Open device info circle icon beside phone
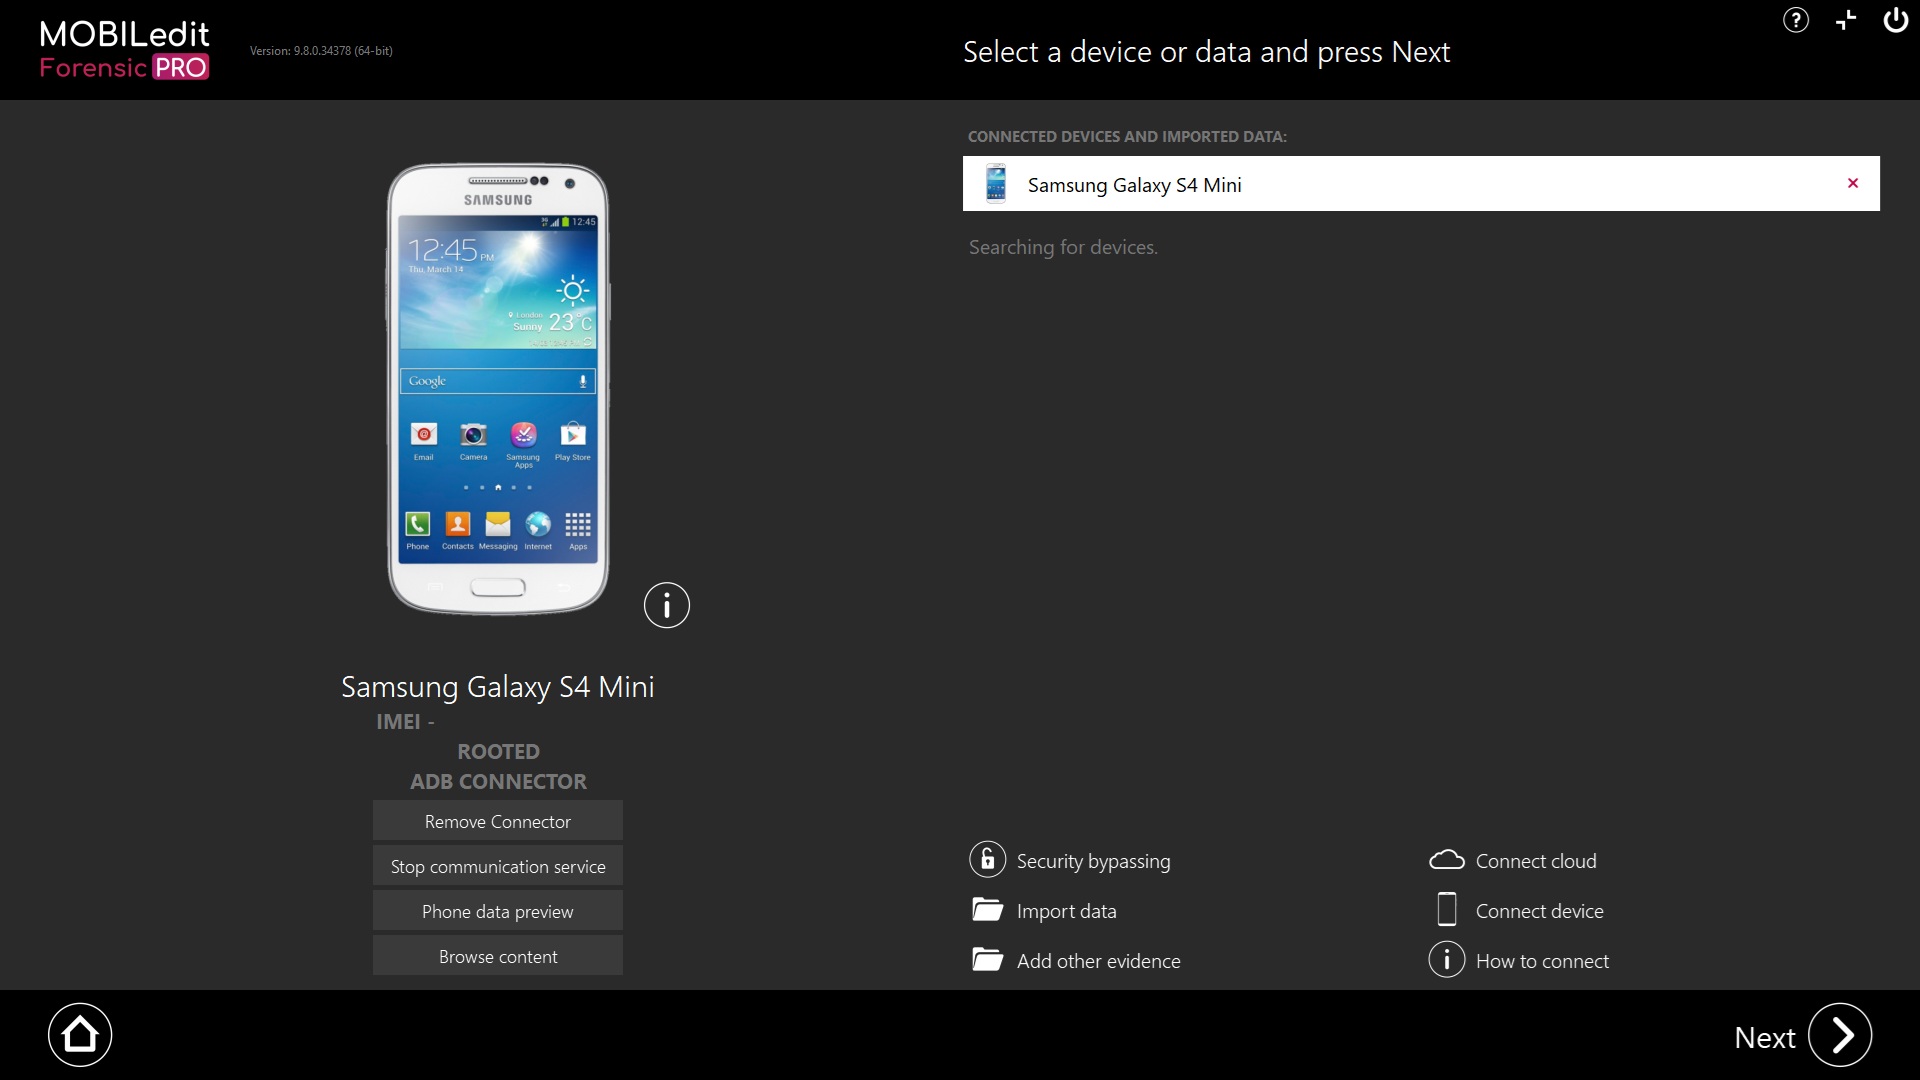The image size is (1920, 1080). 667,605
